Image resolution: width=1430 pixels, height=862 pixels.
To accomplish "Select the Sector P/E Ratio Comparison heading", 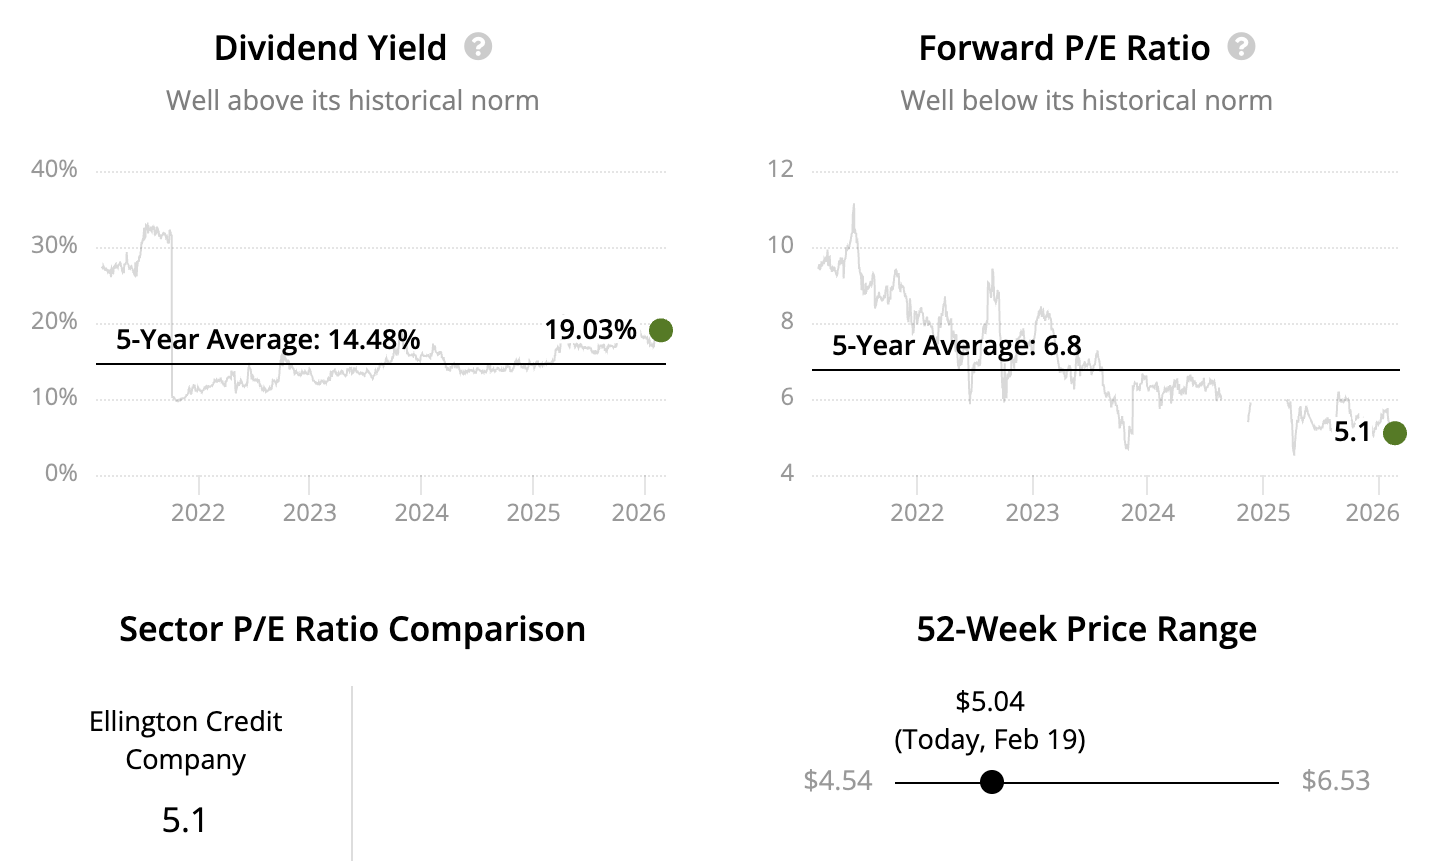I will tap(352, 629).
